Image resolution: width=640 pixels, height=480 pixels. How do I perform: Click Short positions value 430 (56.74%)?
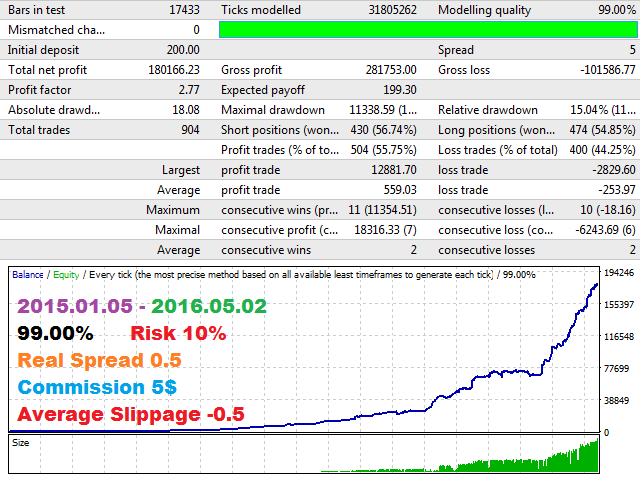pos(383,130)
